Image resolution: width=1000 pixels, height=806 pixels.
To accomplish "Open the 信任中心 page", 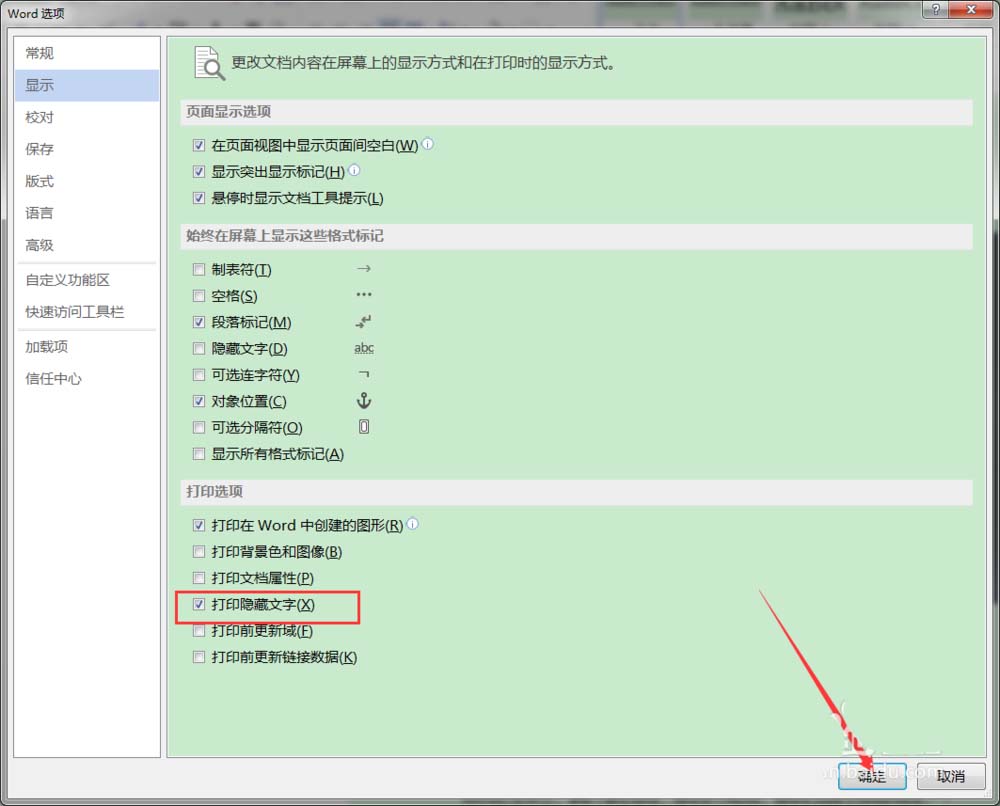I will tap(87, 379).
